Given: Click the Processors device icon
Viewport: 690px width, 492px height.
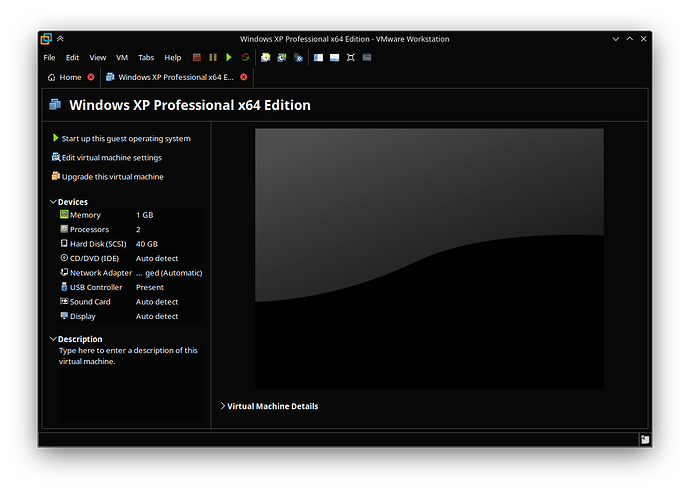Looking at the screenshot, I should (64, 229).
